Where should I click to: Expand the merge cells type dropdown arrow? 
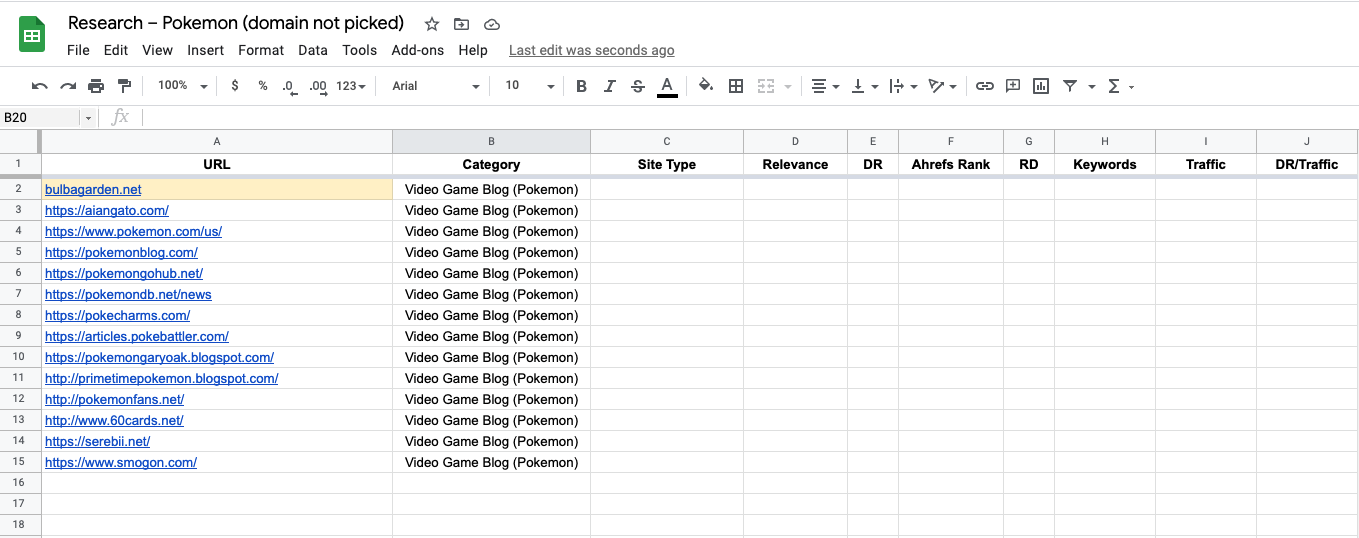790,87
